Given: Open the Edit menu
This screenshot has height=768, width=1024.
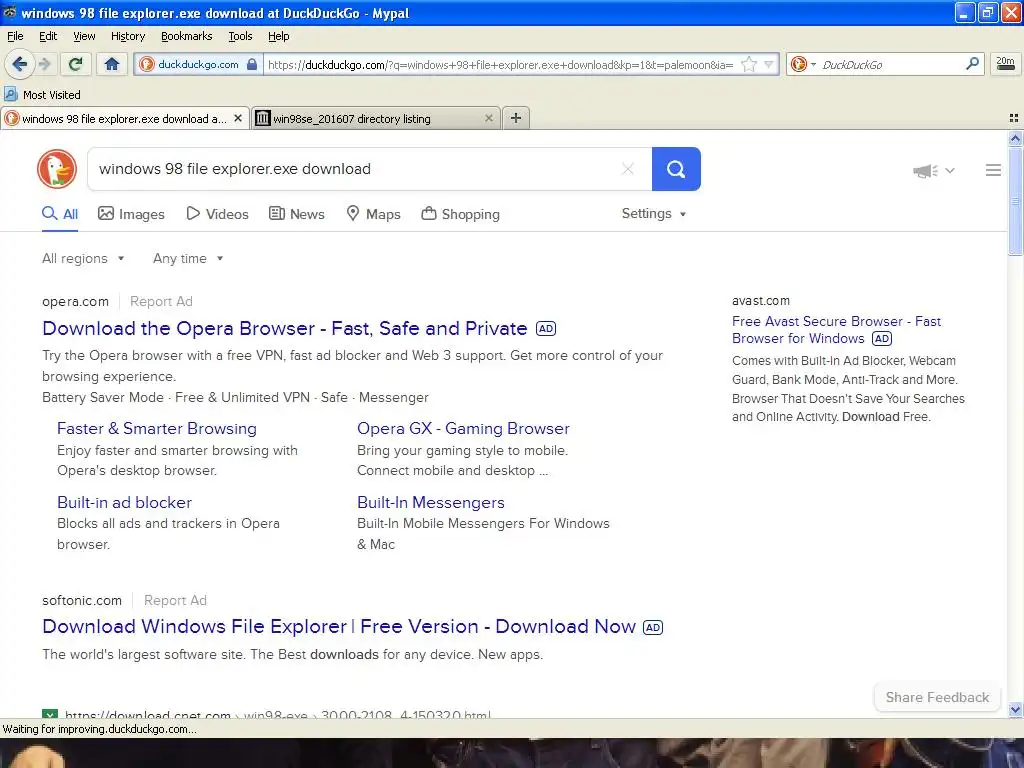Looking at the screenshot, I should (x=48, y=36).
